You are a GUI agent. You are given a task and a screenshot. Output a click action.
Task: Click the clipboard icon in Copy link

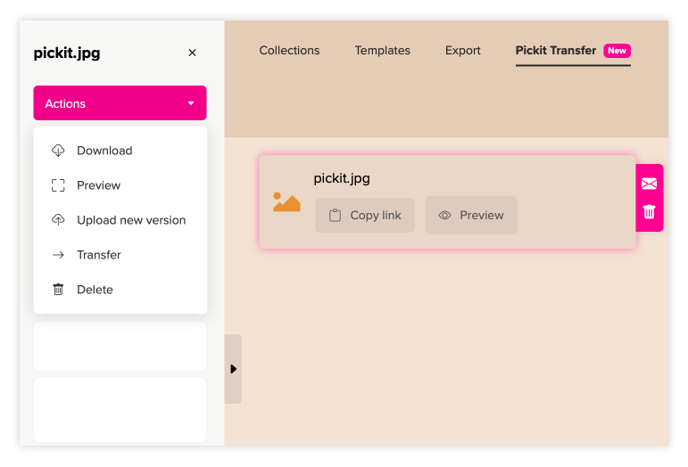click(335, 215)
